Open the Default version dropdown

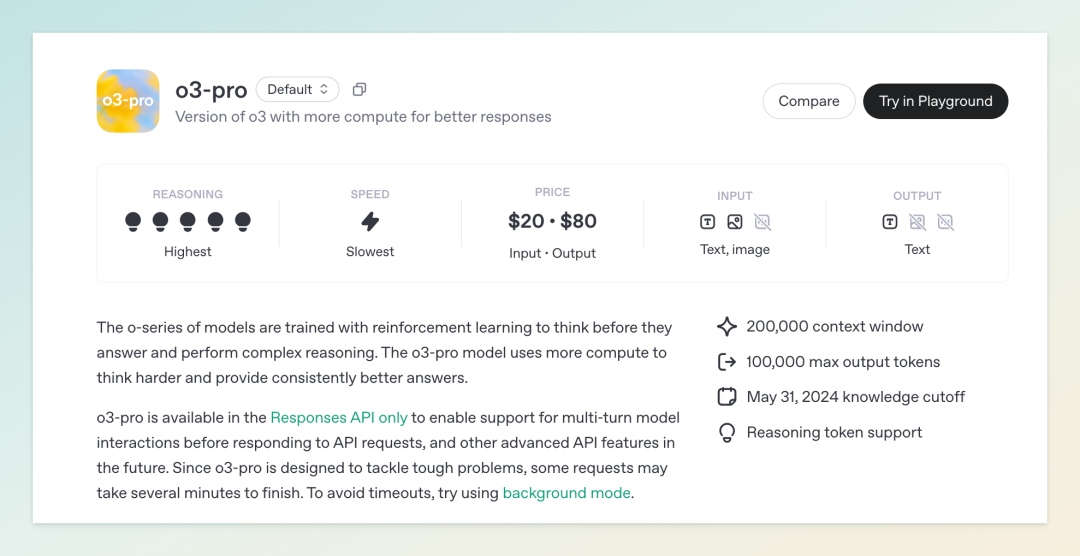point(298,90)
